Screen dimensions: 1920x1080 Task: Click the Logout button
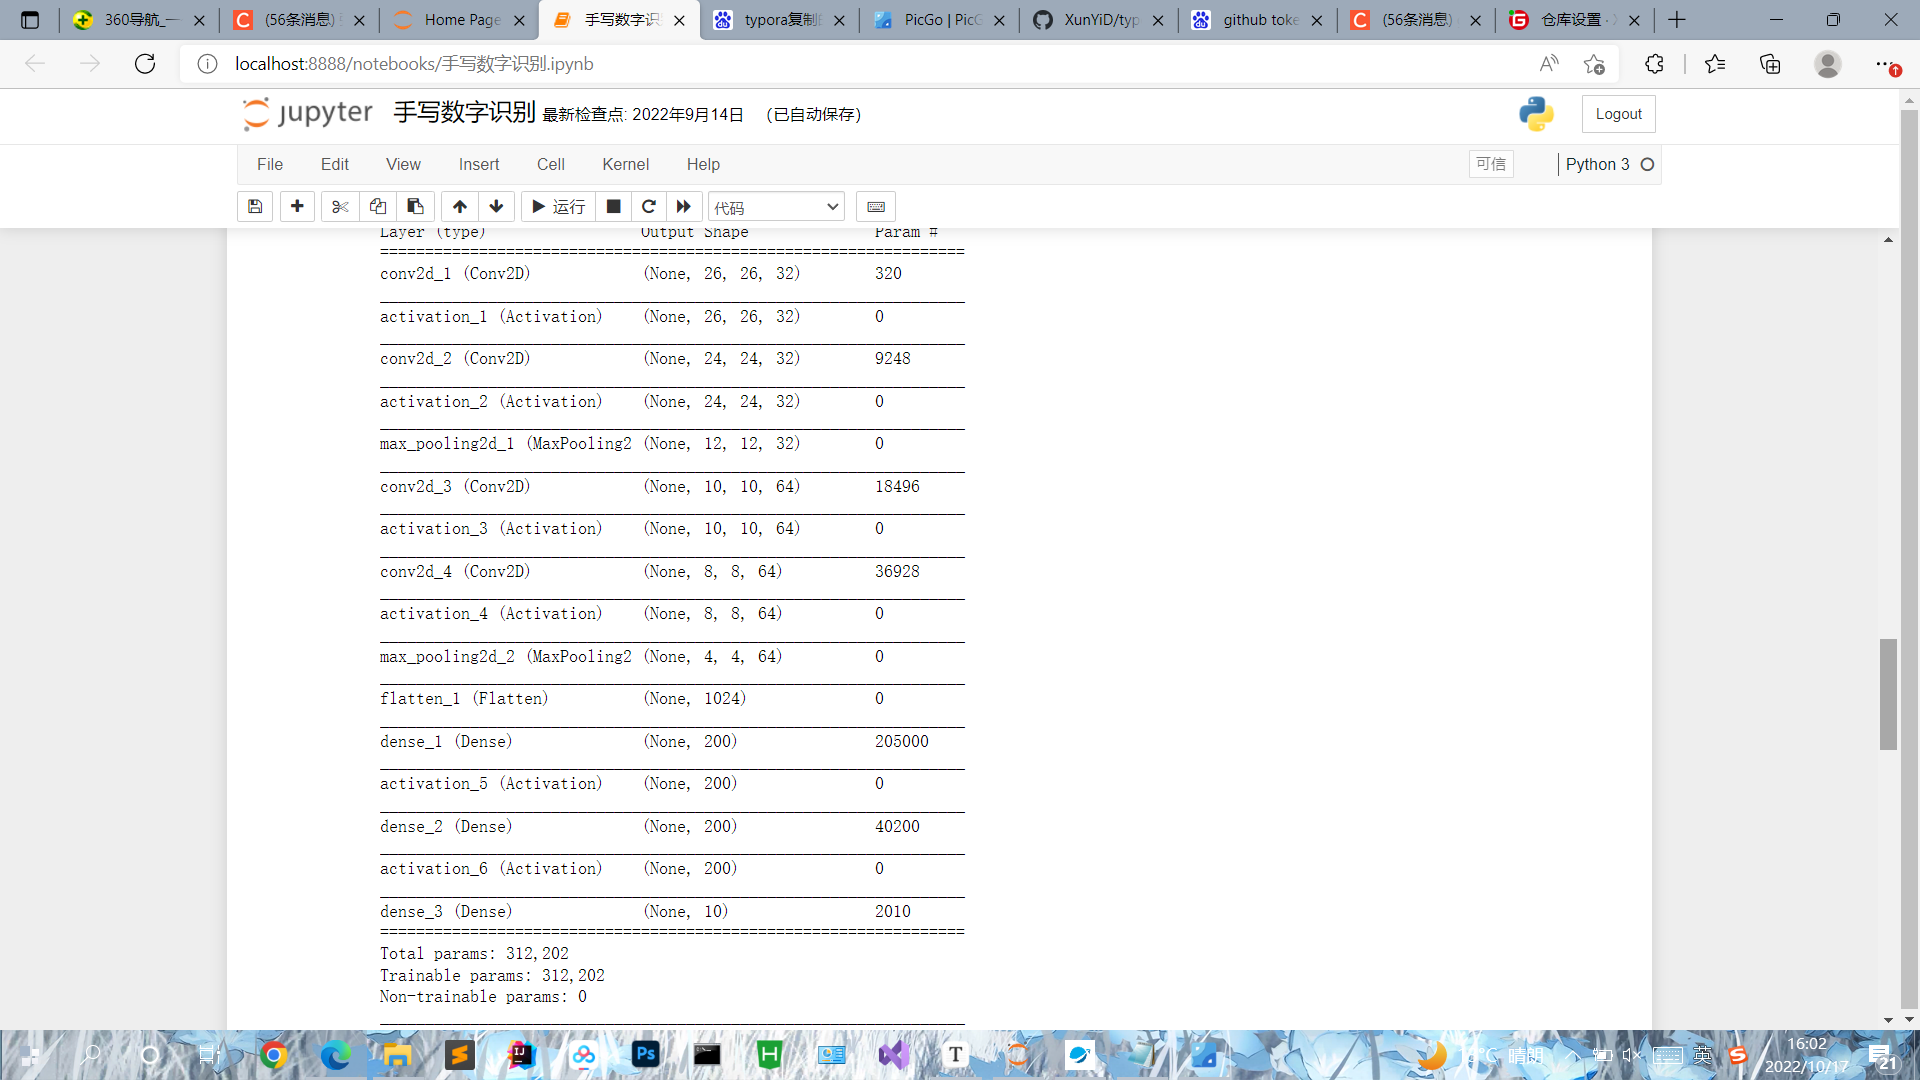(x=1618, y=114)
